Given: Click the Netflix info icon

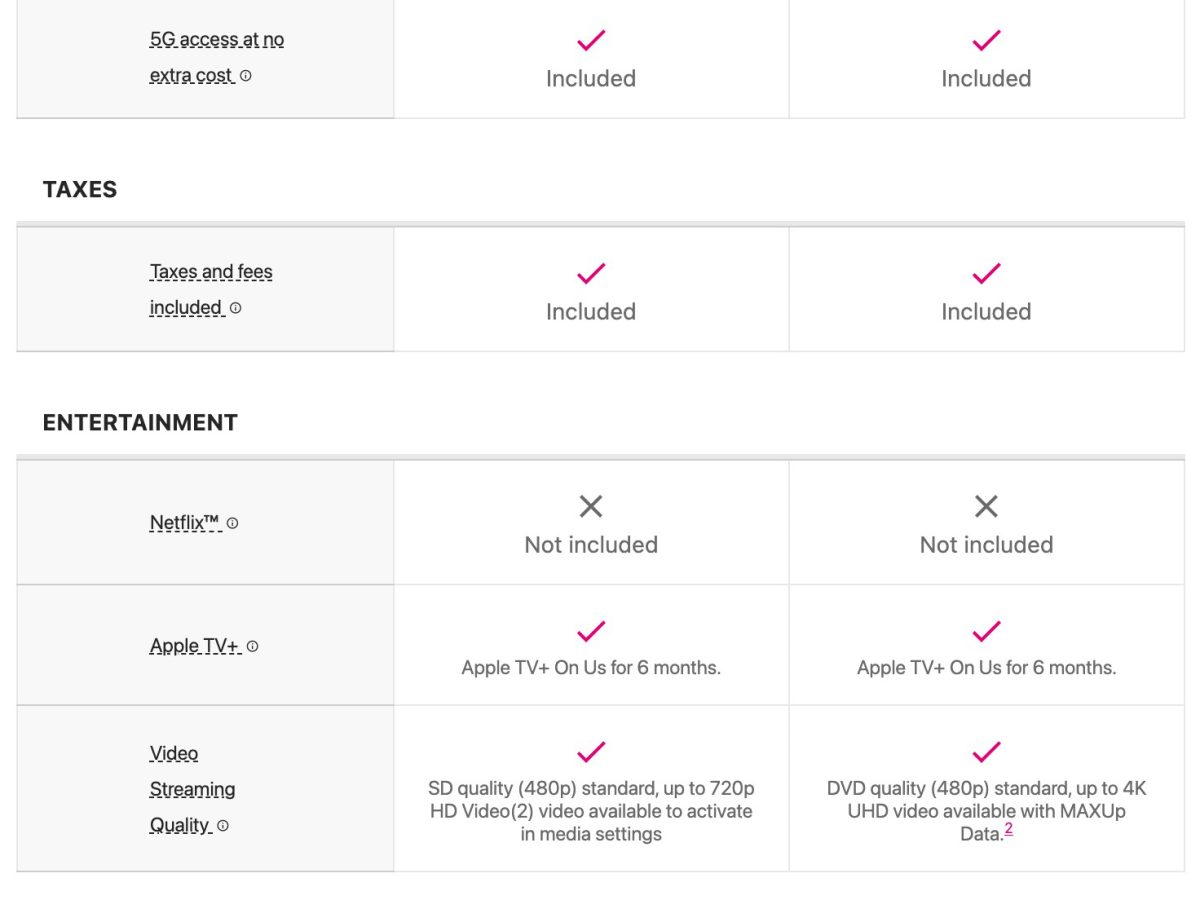Looking at the screenshot, I should point(233,523).
